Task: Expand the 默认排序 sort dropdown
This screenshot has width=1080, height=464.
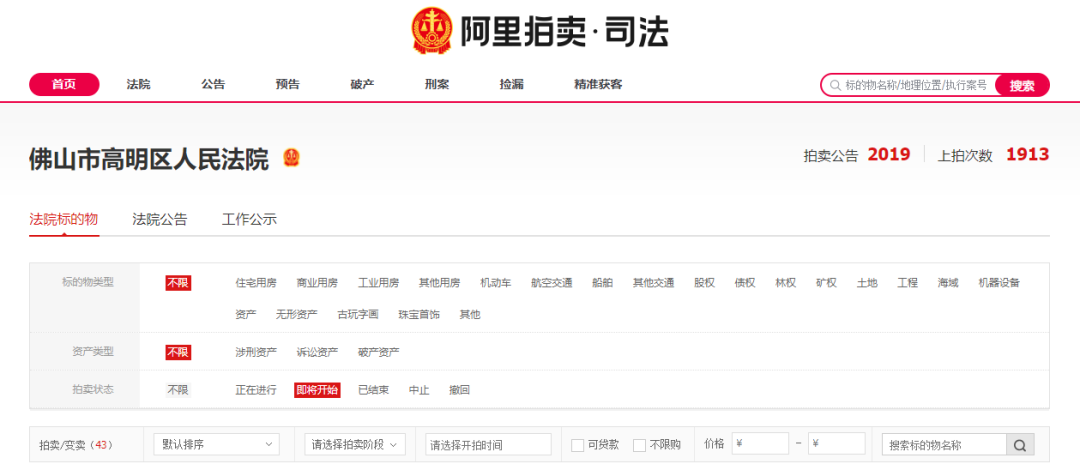Action: click(217, 444)
